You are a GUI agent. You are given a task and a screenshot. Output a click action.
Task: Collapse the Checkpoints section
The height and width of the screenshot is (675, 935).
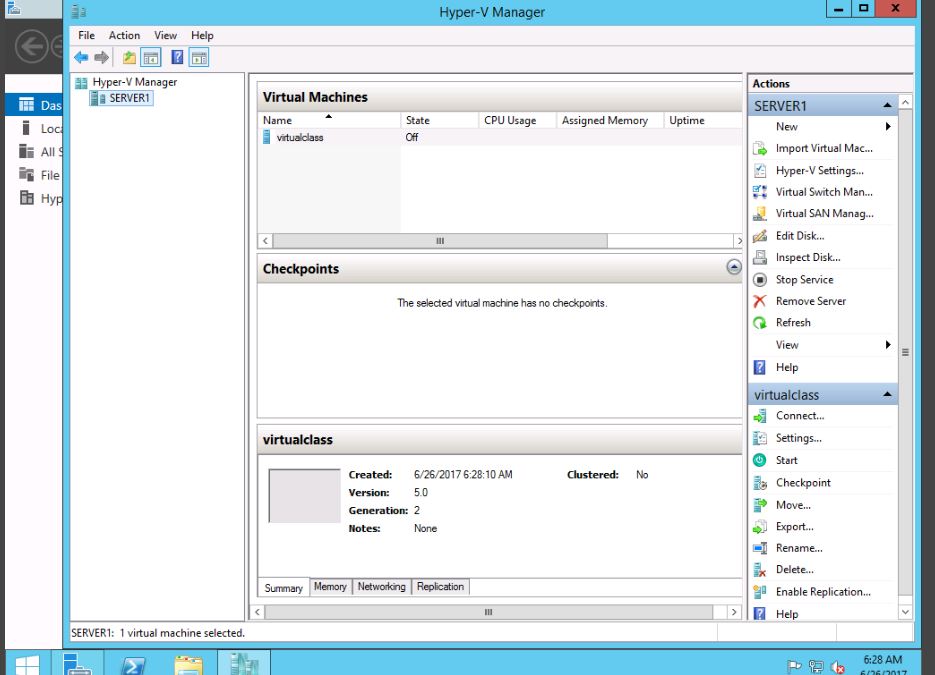[733, 267]
